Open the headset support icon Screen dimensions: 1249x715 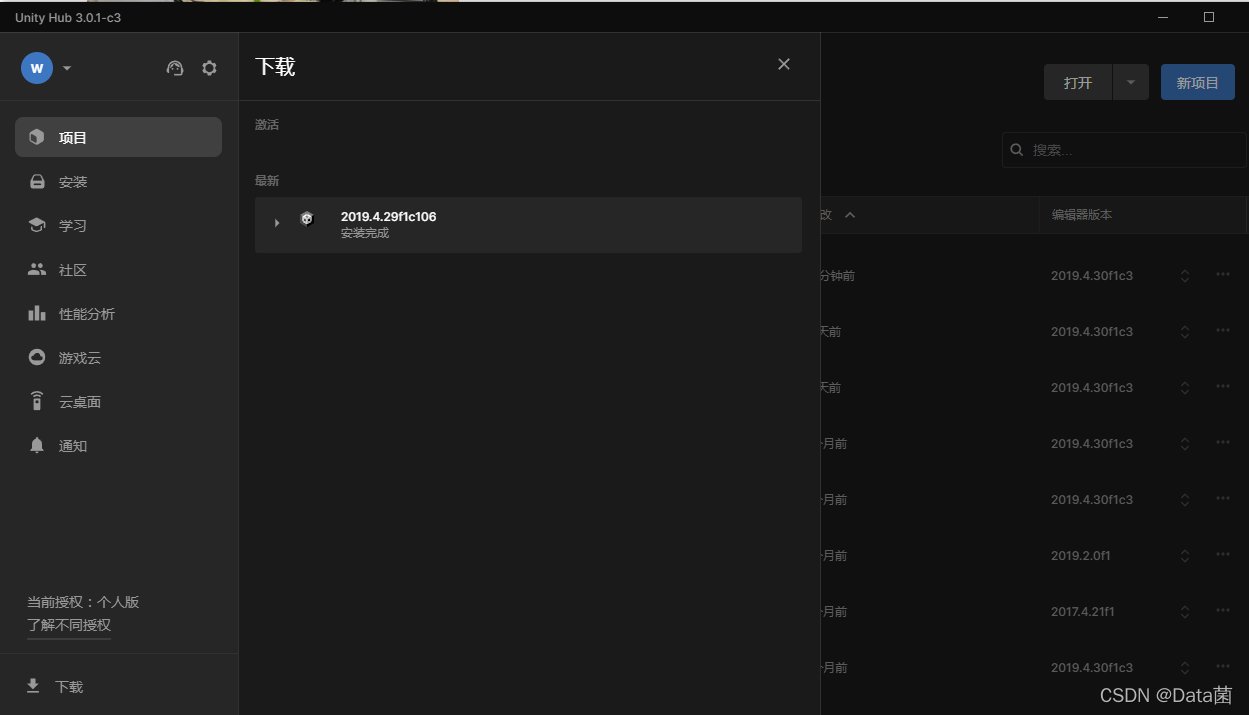[x=175, y=68]
